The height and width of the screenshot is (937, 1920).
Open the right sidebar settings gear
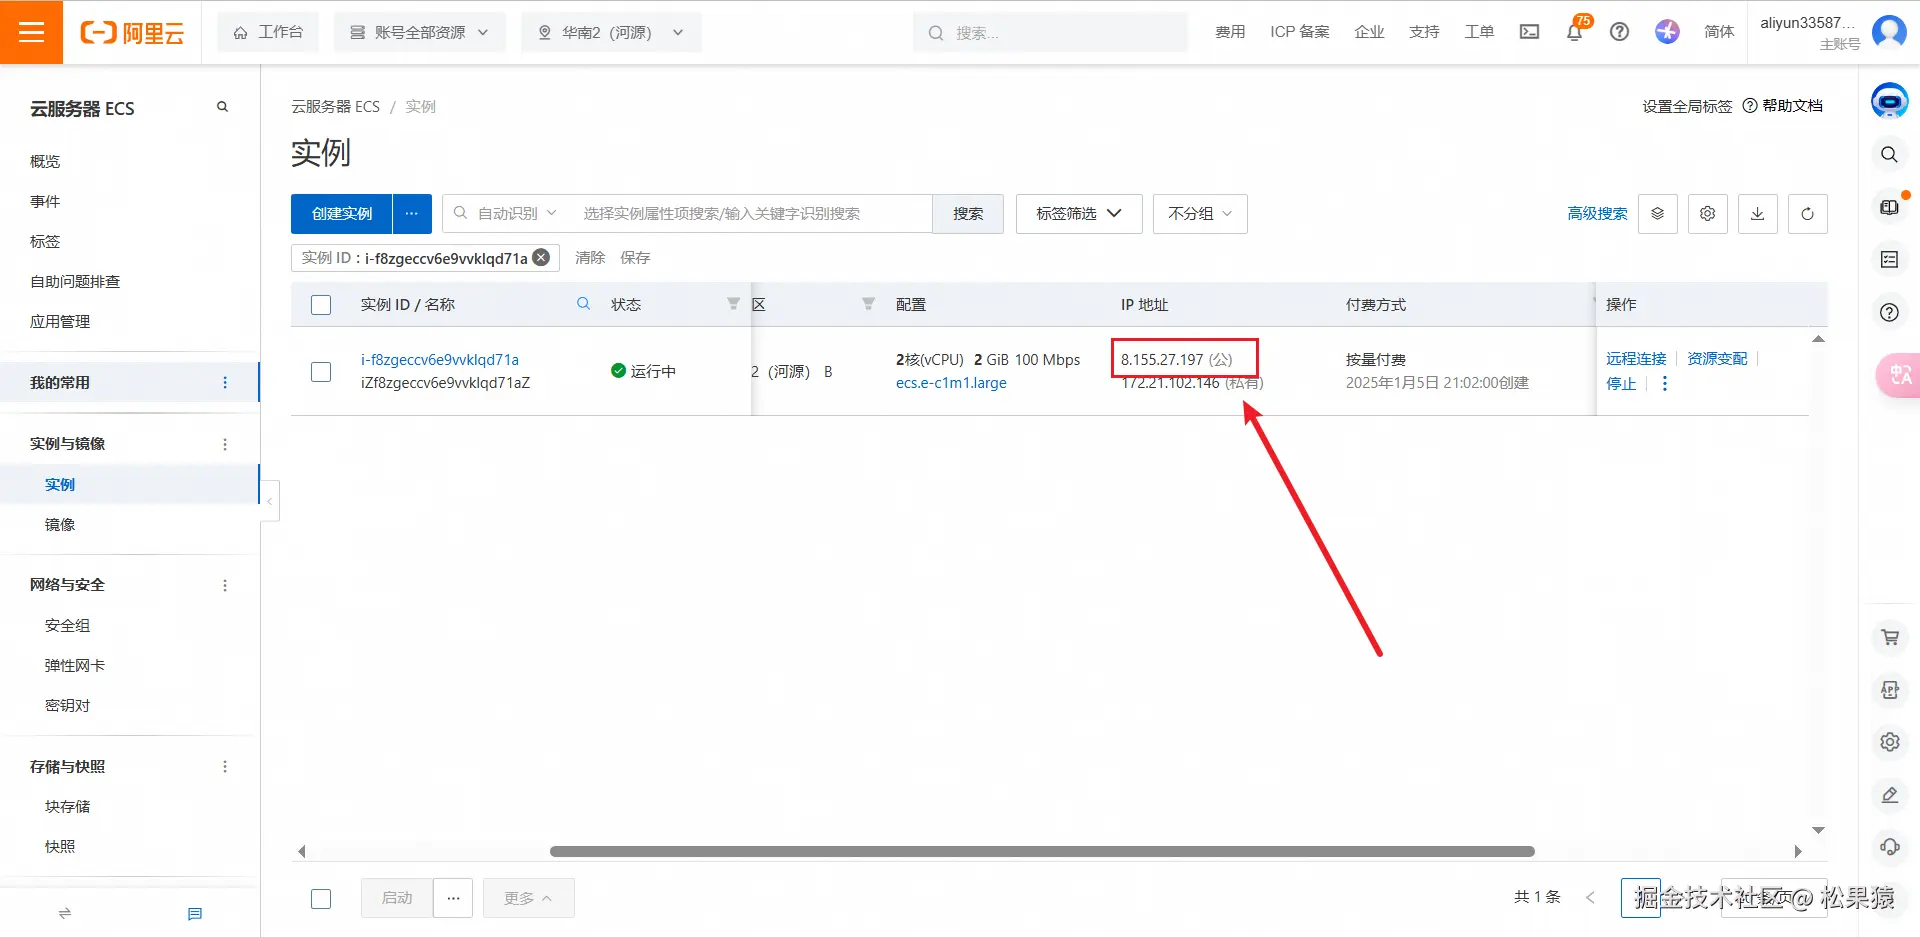1889,742
